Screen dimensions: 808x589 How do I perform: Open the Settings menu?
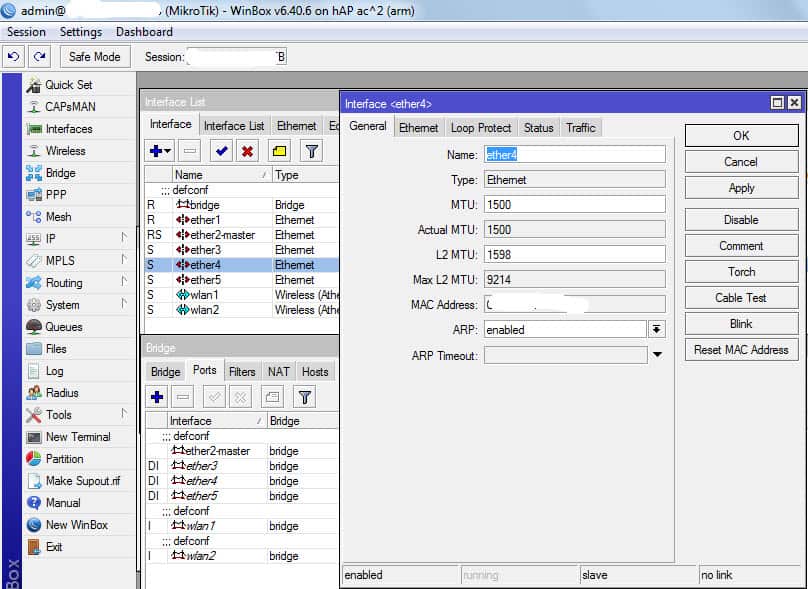tap(81, 32)
